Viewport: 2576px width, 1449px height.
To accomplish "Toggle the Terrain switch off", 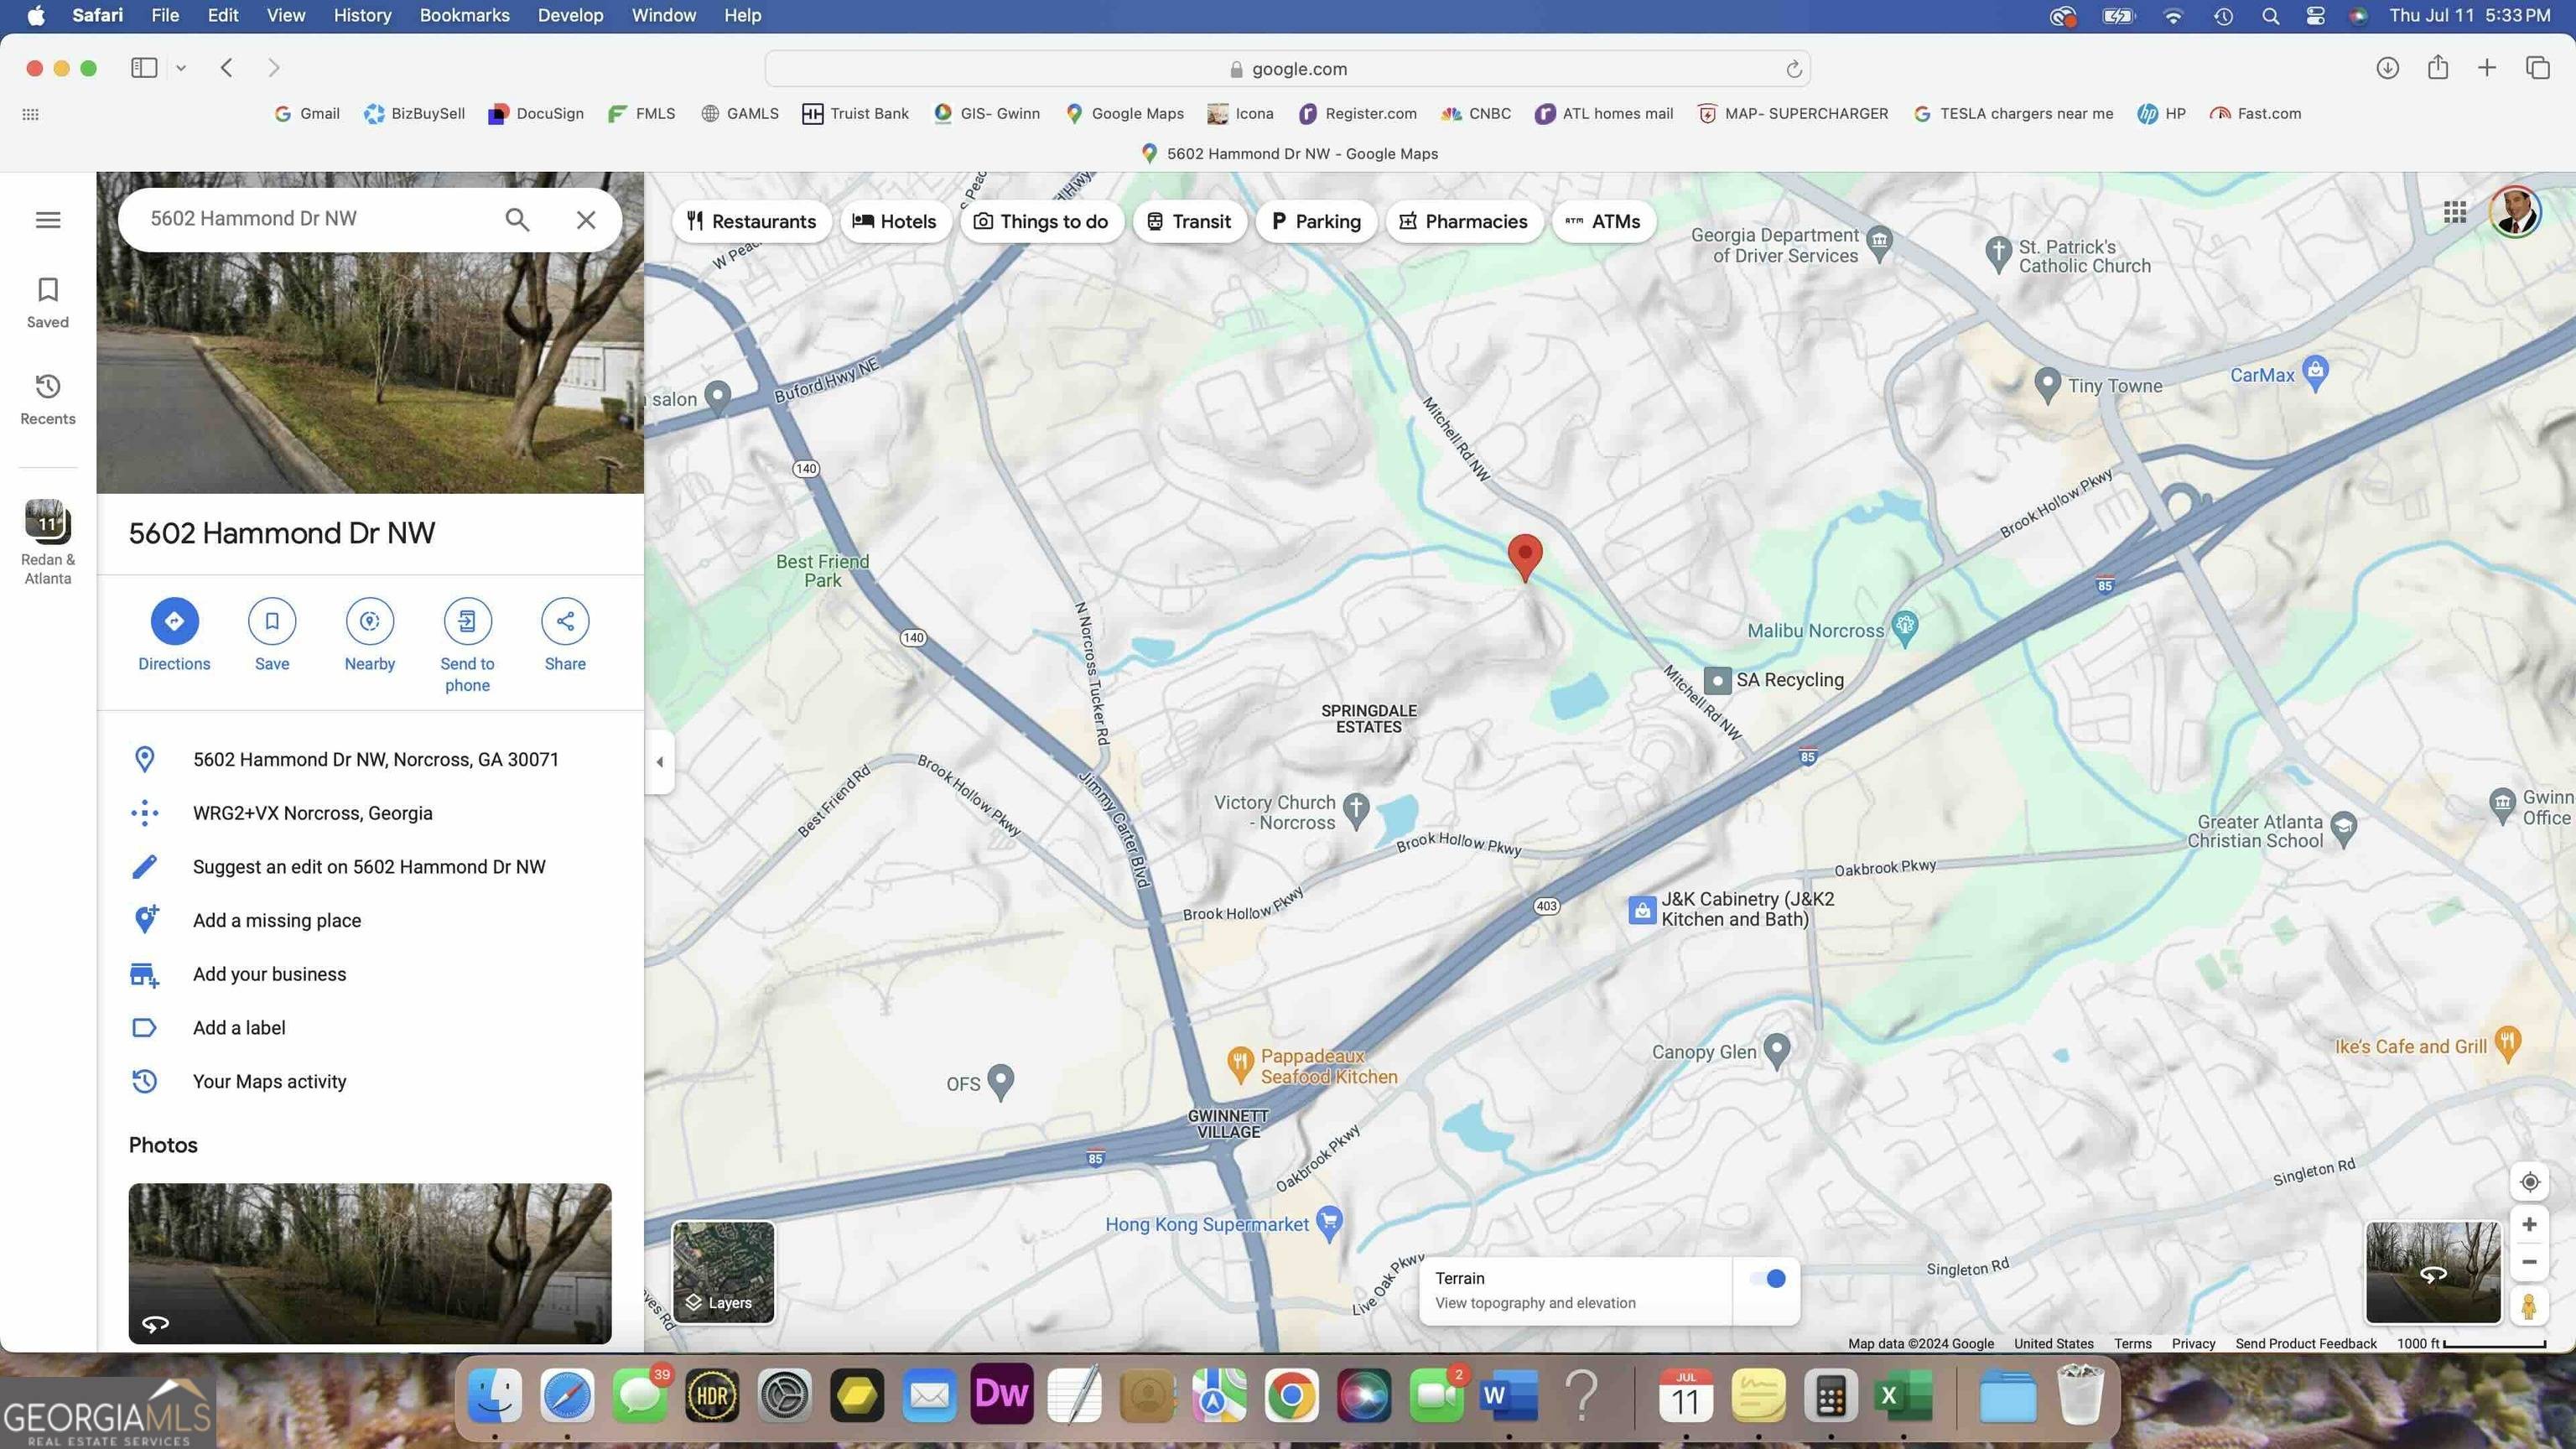I will pos(1767,1278).
